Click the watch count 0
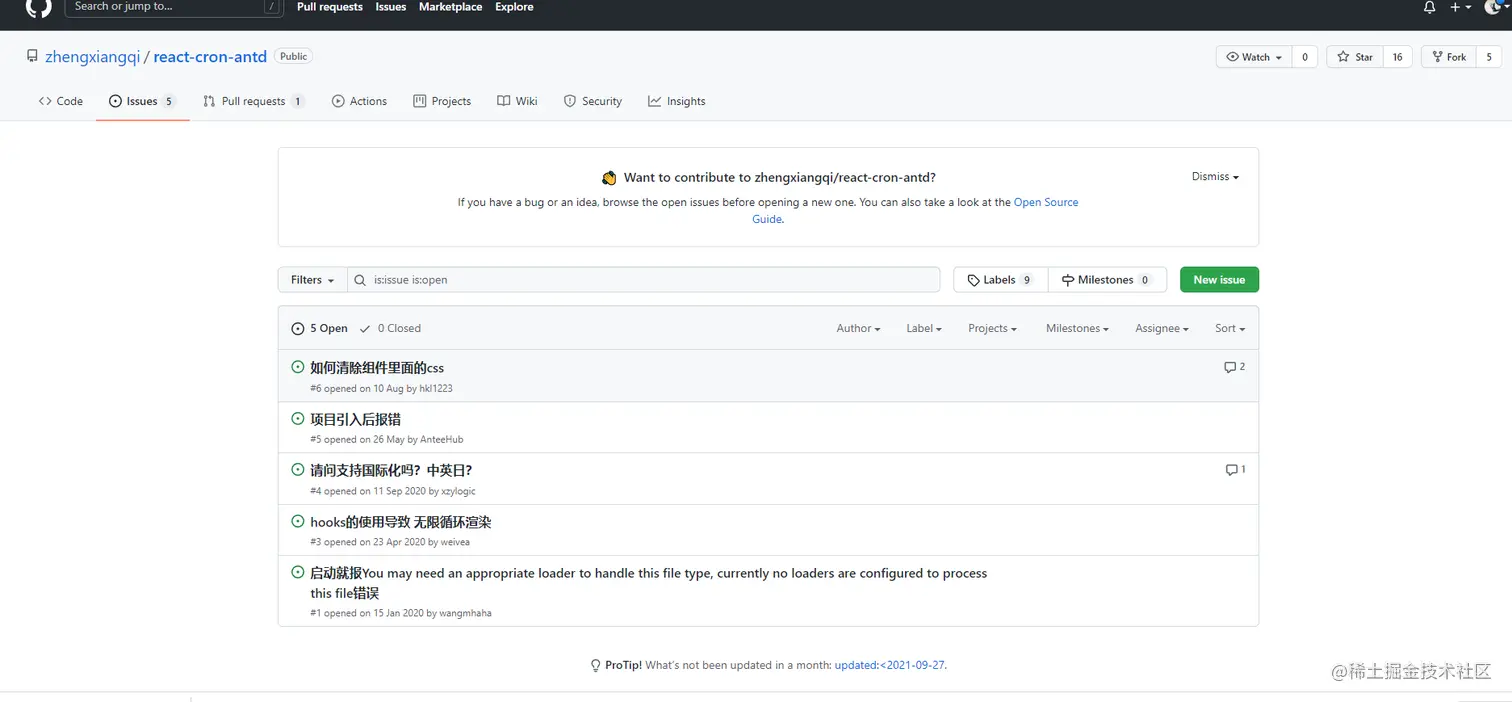 coord(1304,57)
